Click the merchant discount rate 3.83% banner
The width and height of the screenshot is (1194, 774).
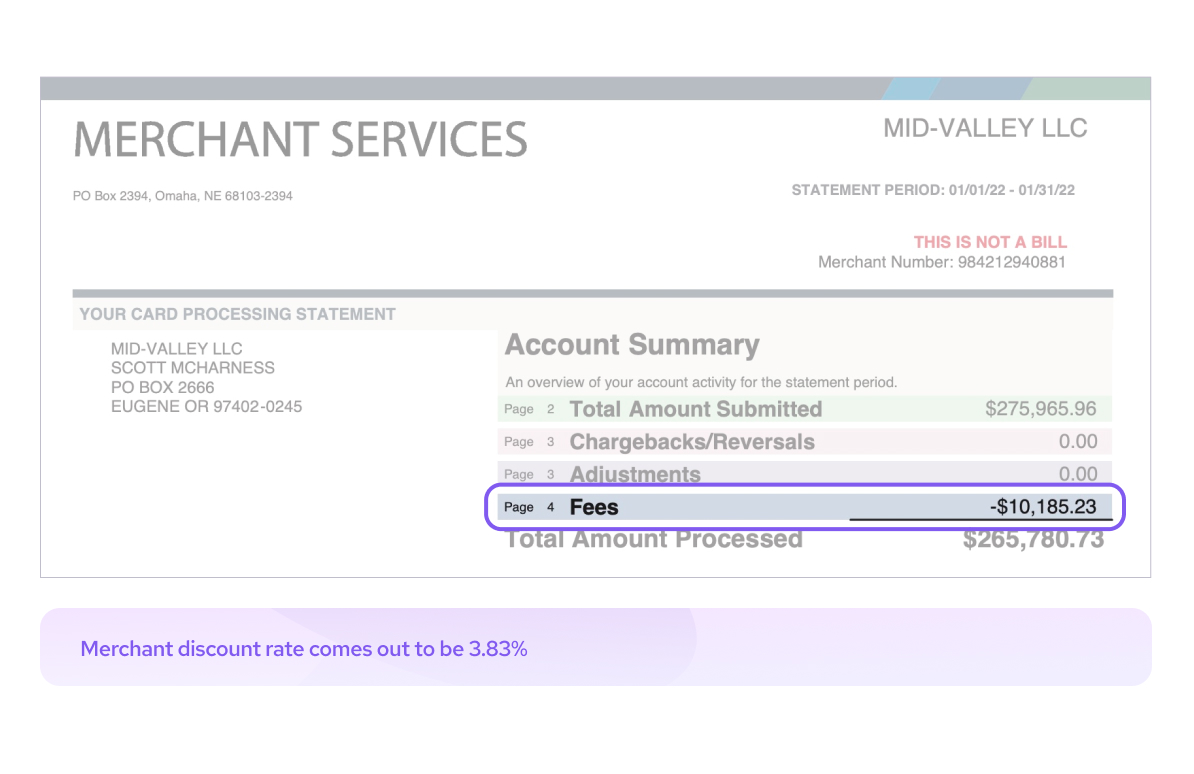click(595, 647)
